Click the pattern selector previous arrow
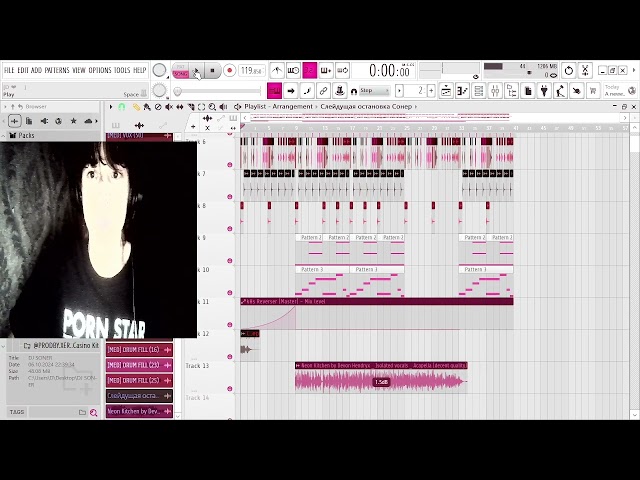640x480 pixels. [x=400, y=91]
